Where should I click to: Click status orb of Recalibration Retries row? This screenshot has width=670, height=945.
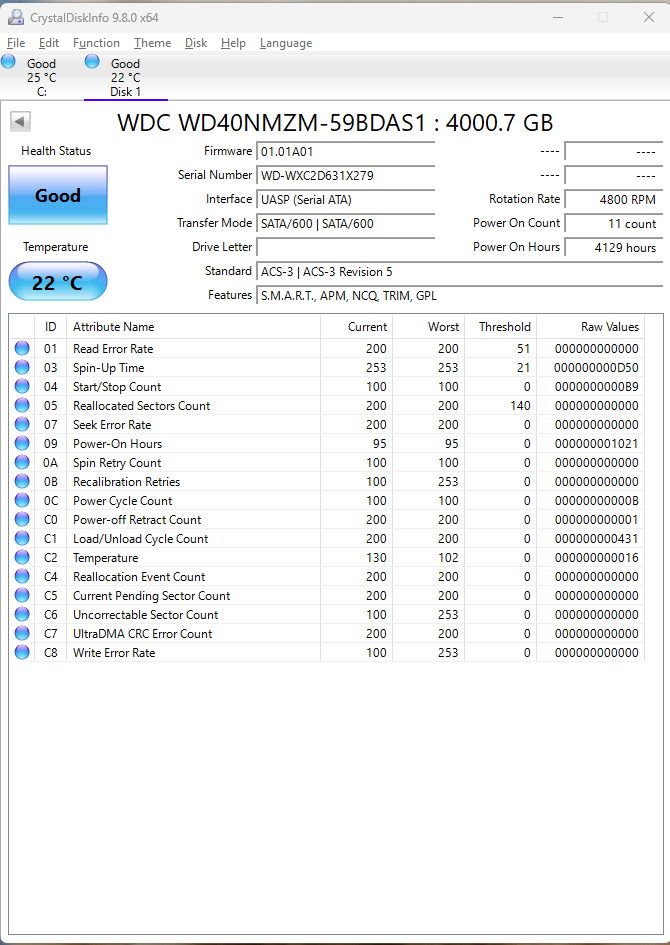pyautogui.click(x=22, y=481)
